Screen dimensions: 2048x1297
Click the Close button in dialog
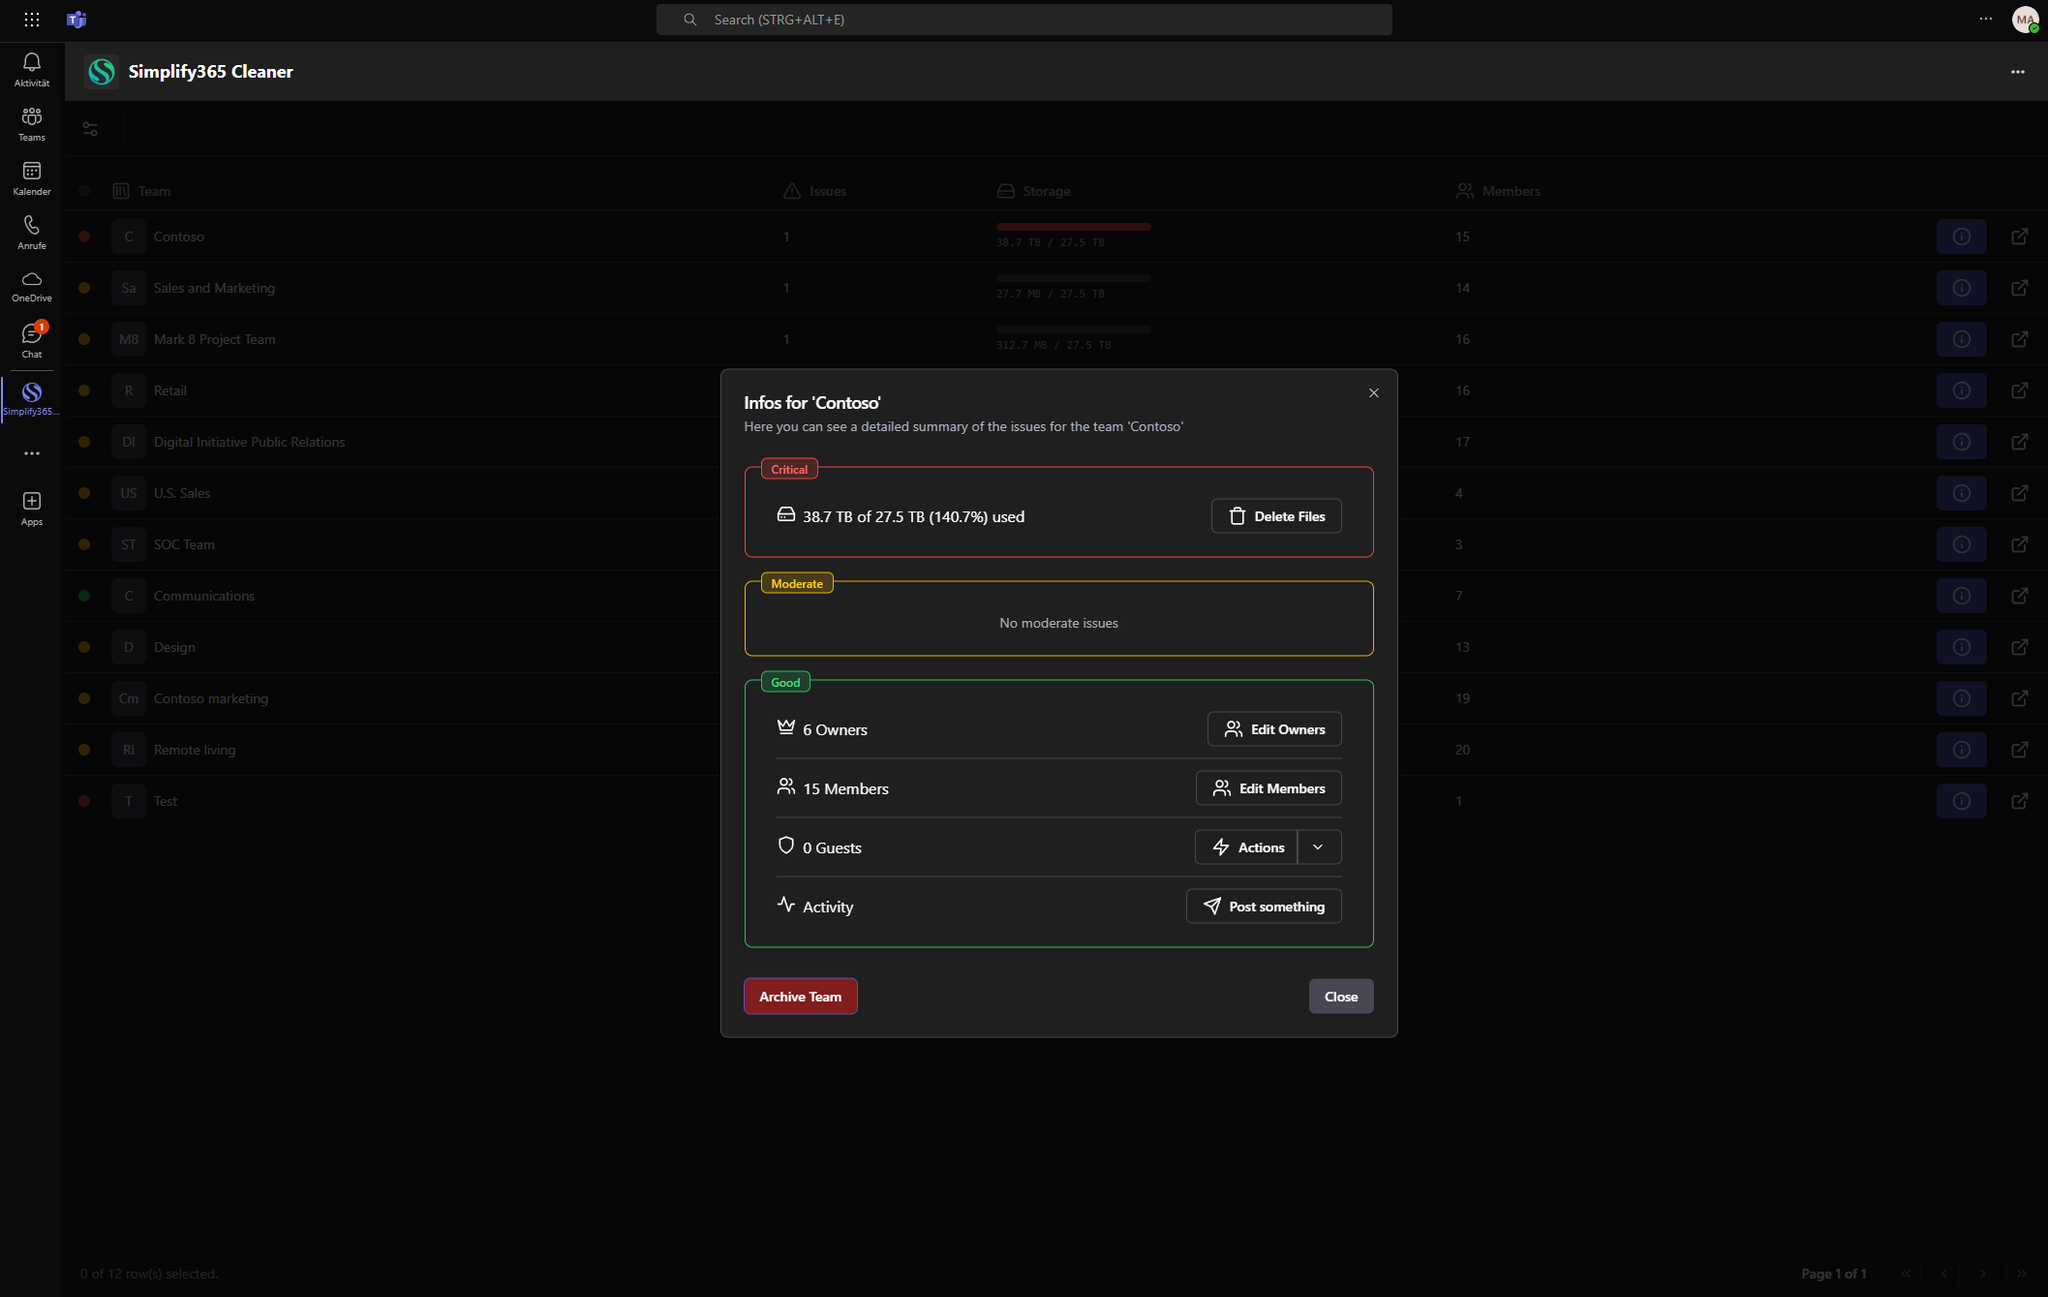pyautogui.click(x=1340, y=996)
